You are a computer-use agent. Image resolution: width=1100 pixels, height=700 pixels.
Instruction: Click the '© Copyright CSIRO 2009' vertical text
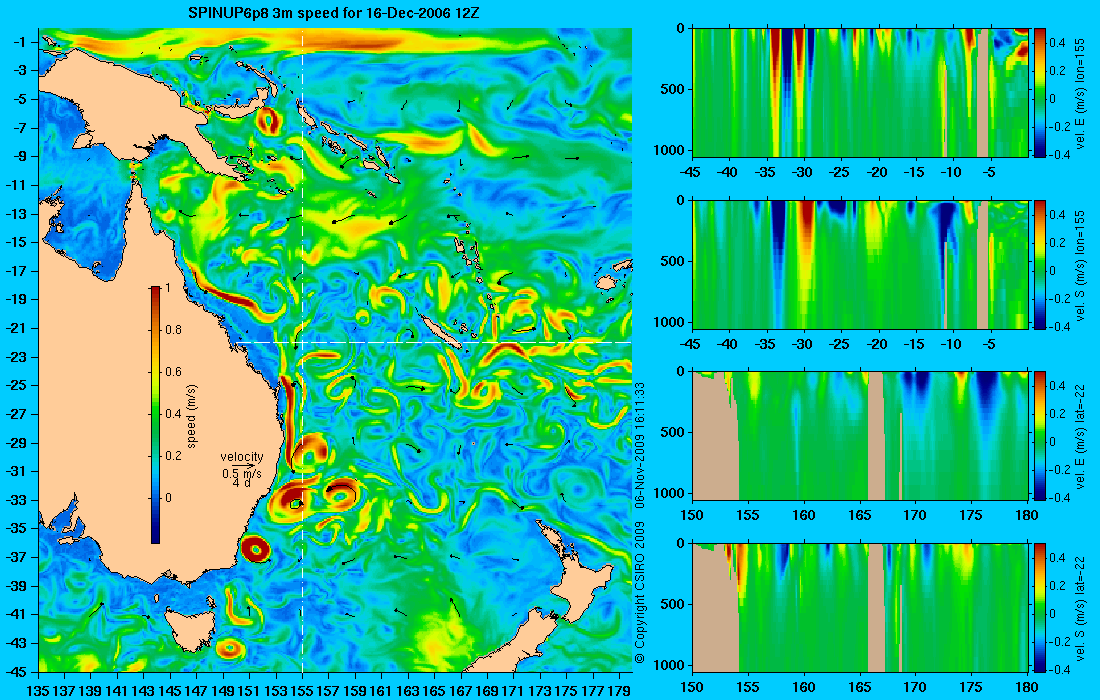coord(639,593)
